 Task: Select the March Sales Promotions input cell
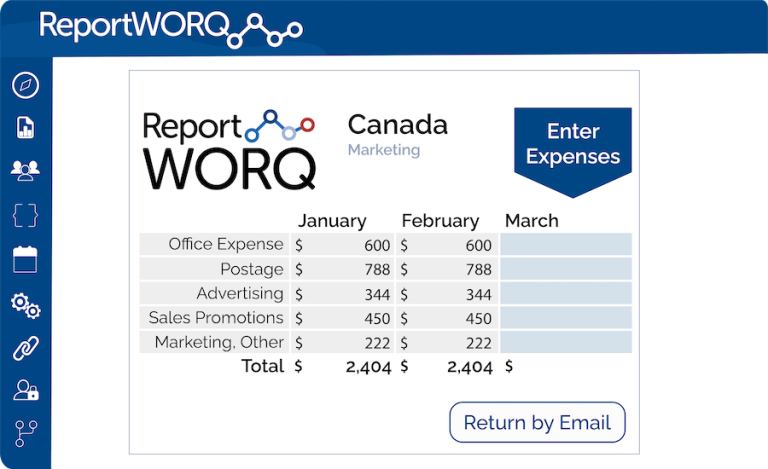tap(566, 318)
